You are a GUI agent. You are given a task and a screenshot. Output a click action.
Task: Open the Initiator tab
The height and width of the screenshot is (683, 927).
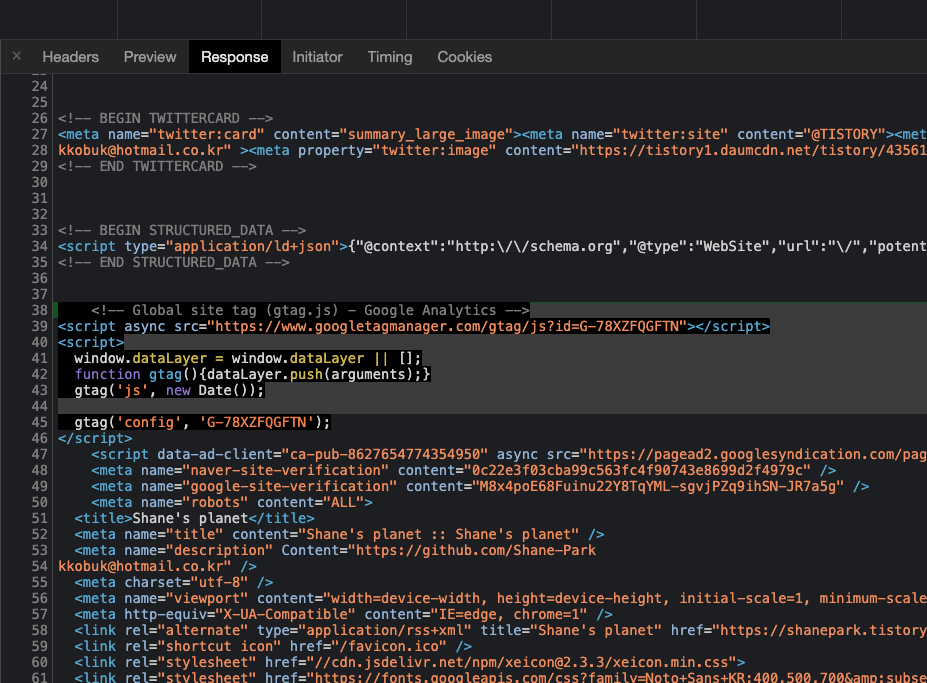click(317, 57)
